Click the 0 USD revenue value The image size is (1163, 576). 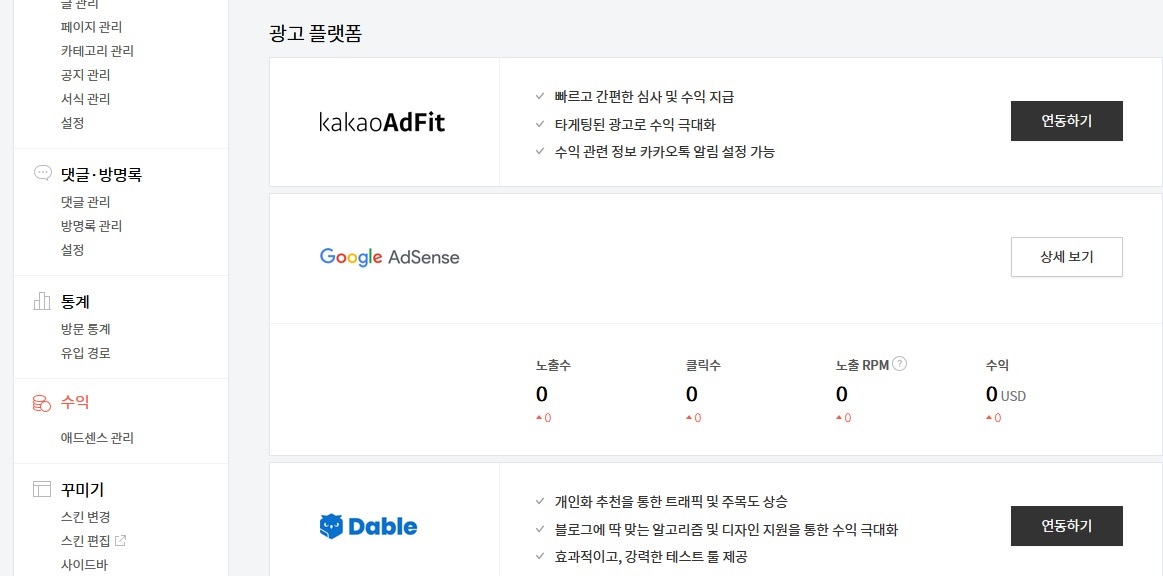1006,395
